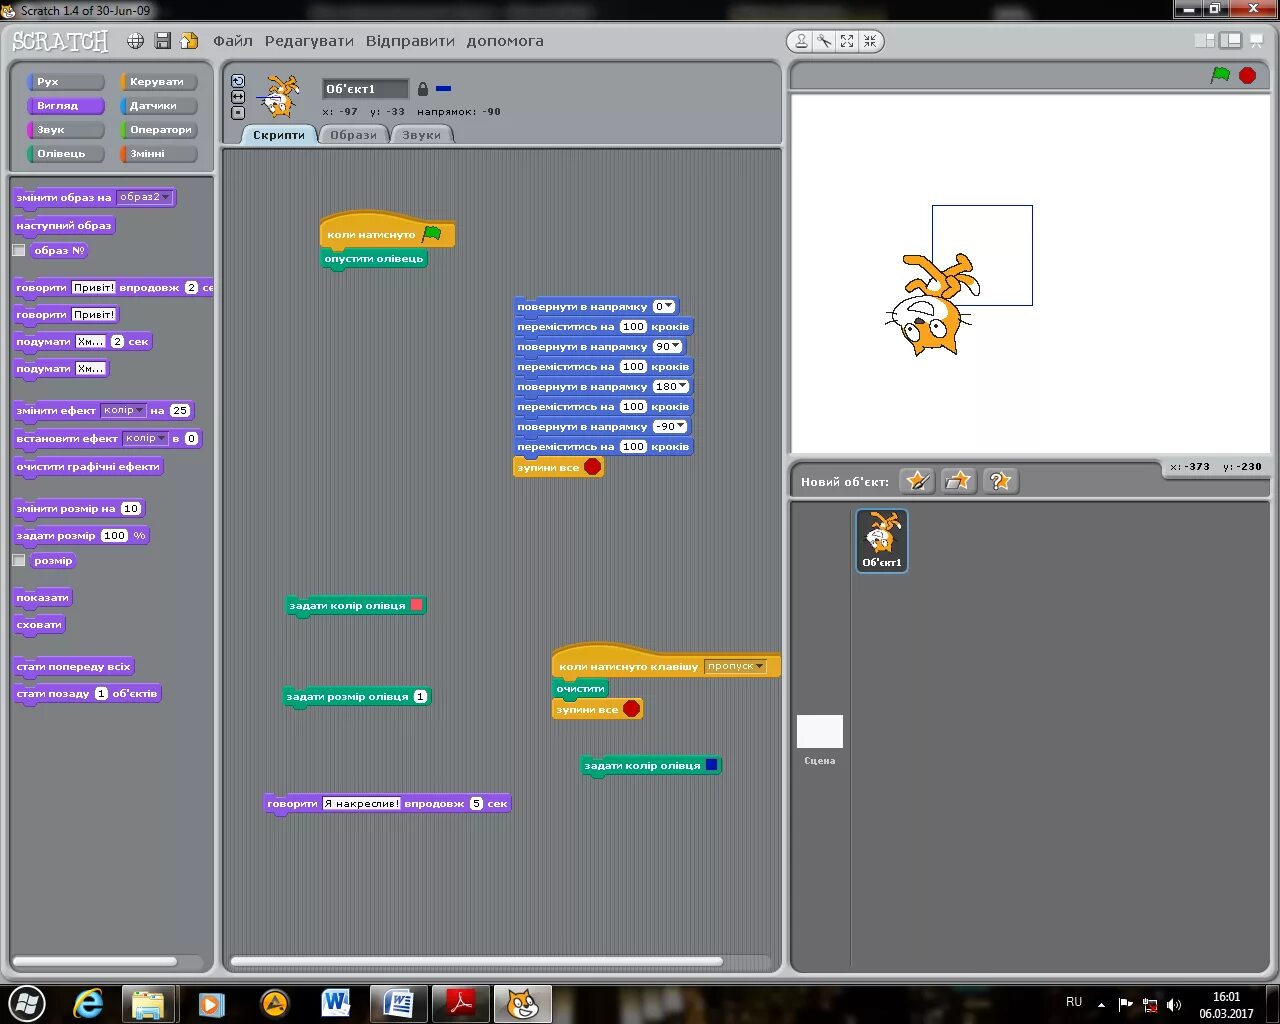1280x1024 pixels.
Task: Click the blocks palette horizontal scrollbar
Action: pyautogui.click(x=95, y=962)
